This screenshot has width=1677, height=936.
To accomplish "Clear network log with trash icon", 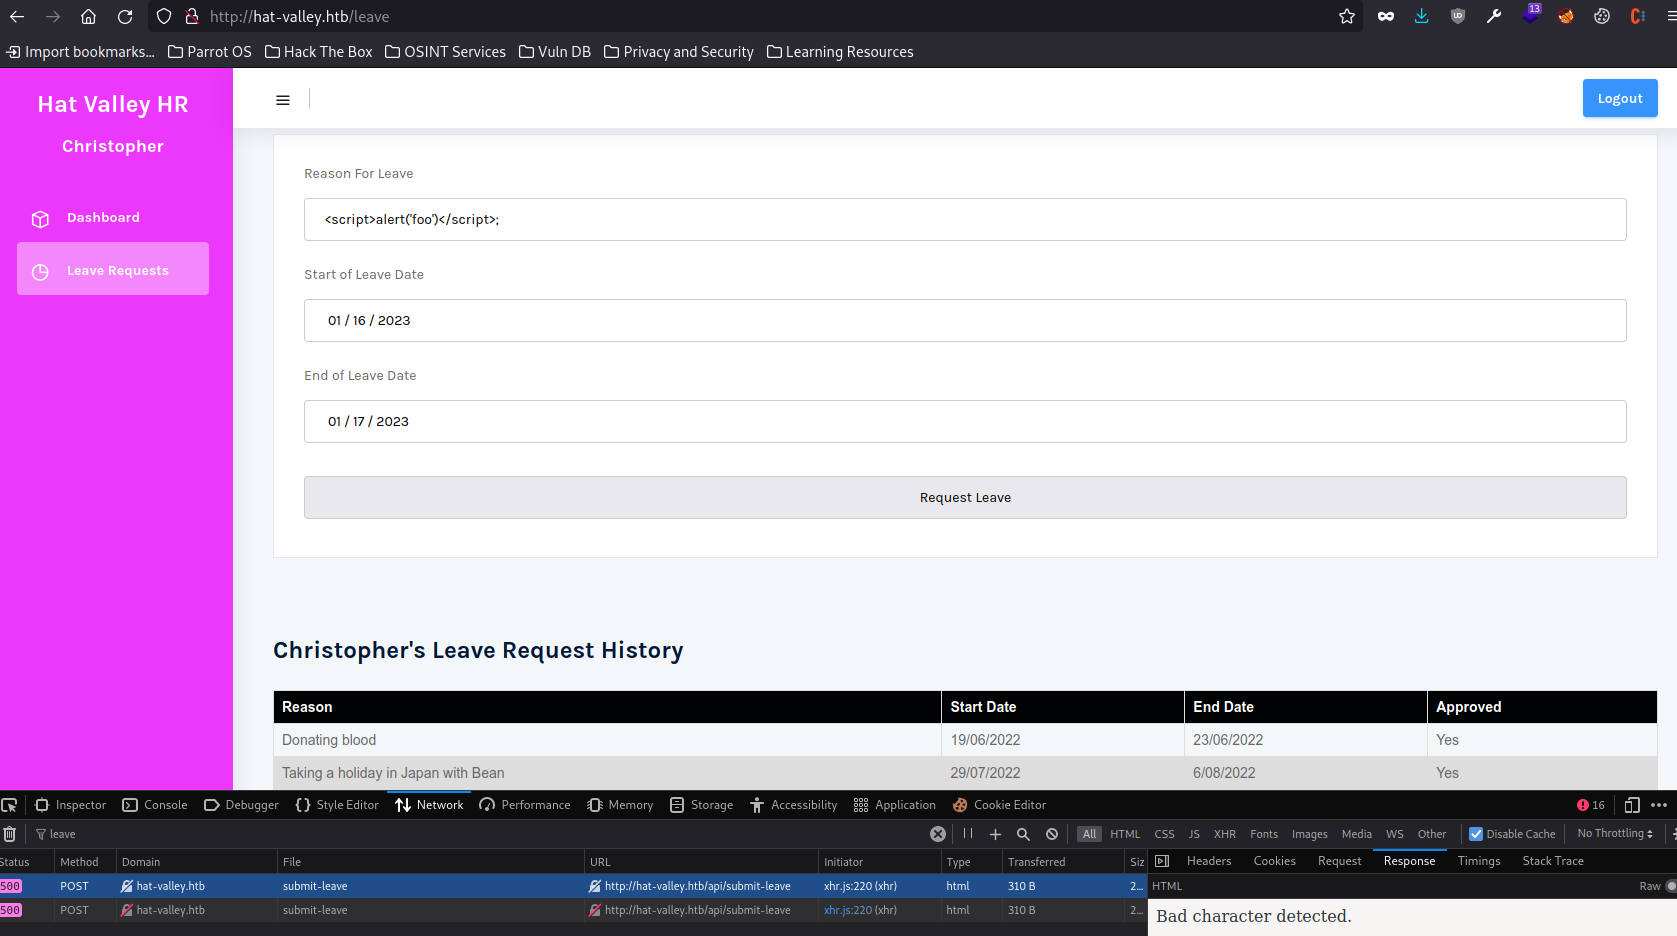I will (x=10, y=834).
